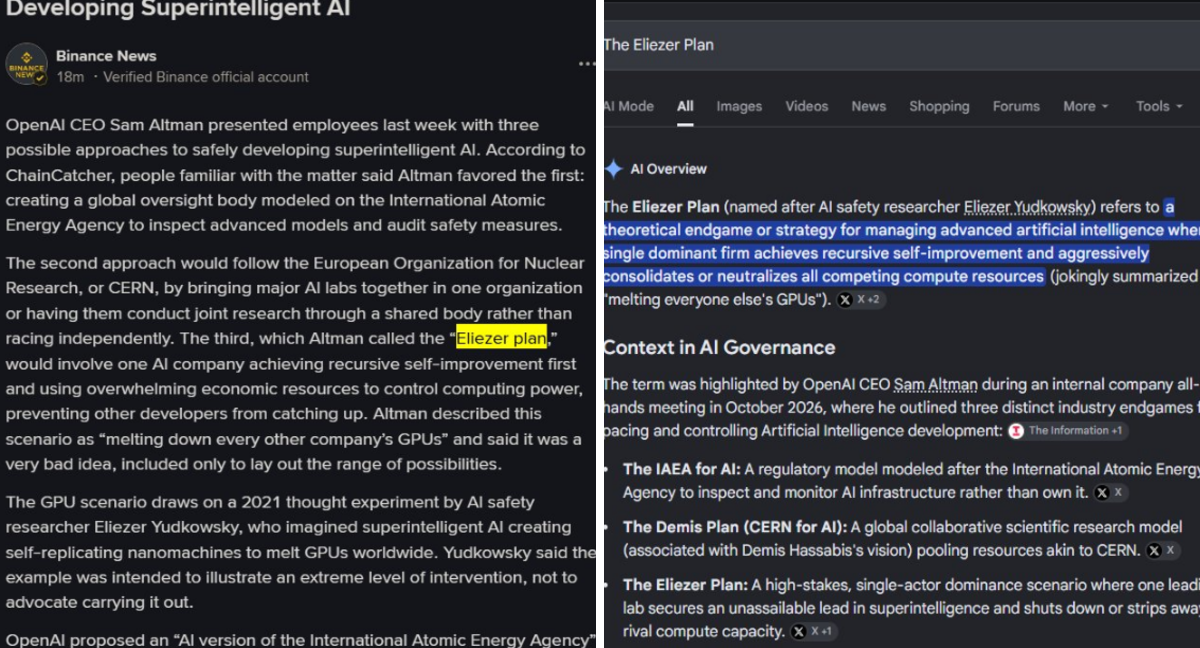Follow the Eliezer Yudkowsky underlined link
The width and height of the screenshot is (1200, 648).
tap(1025, 207)
